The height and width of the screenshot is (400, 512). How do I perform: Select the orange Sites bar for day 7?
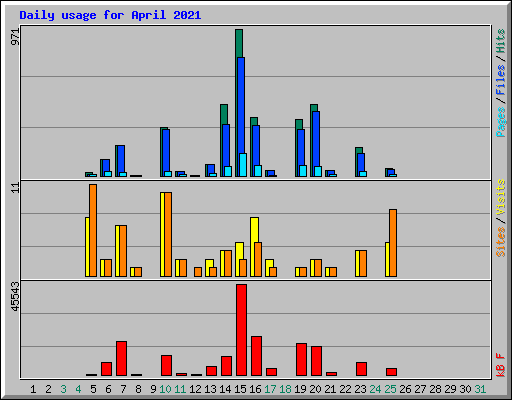(123, 251)
